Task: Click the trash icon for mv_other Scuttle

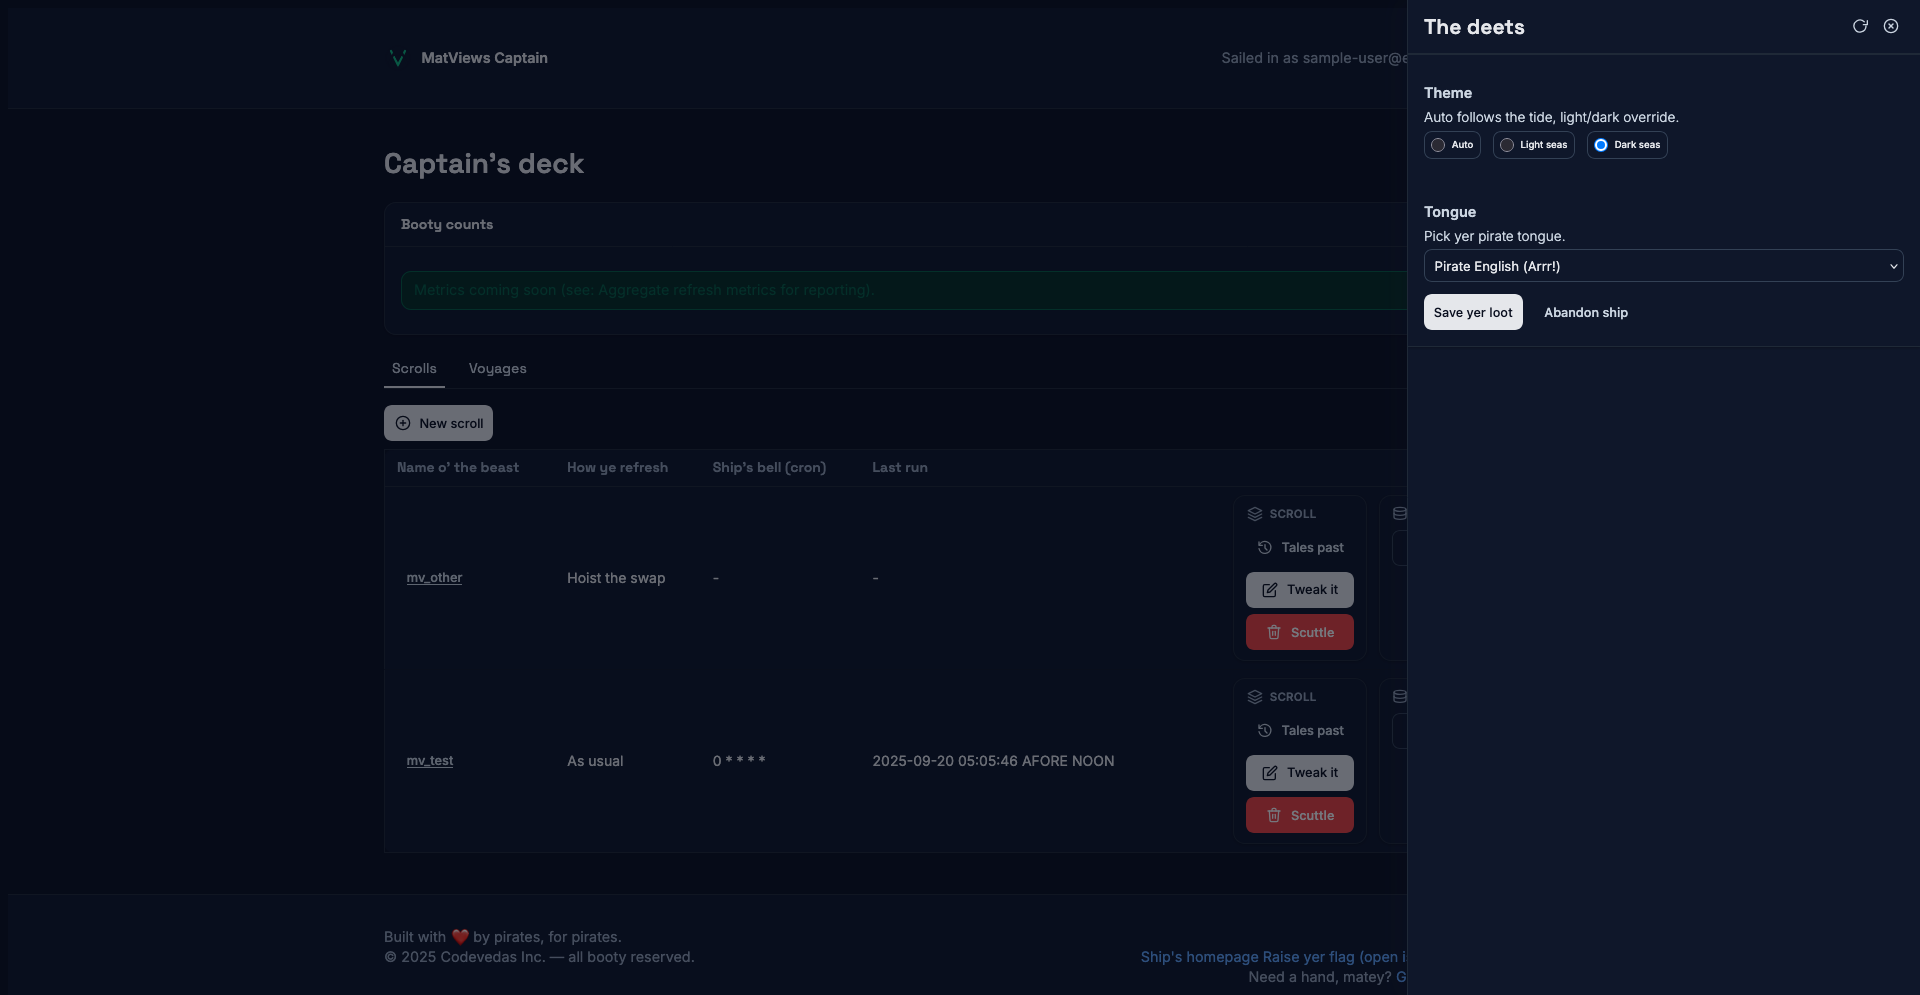Action: [1274, 633]
